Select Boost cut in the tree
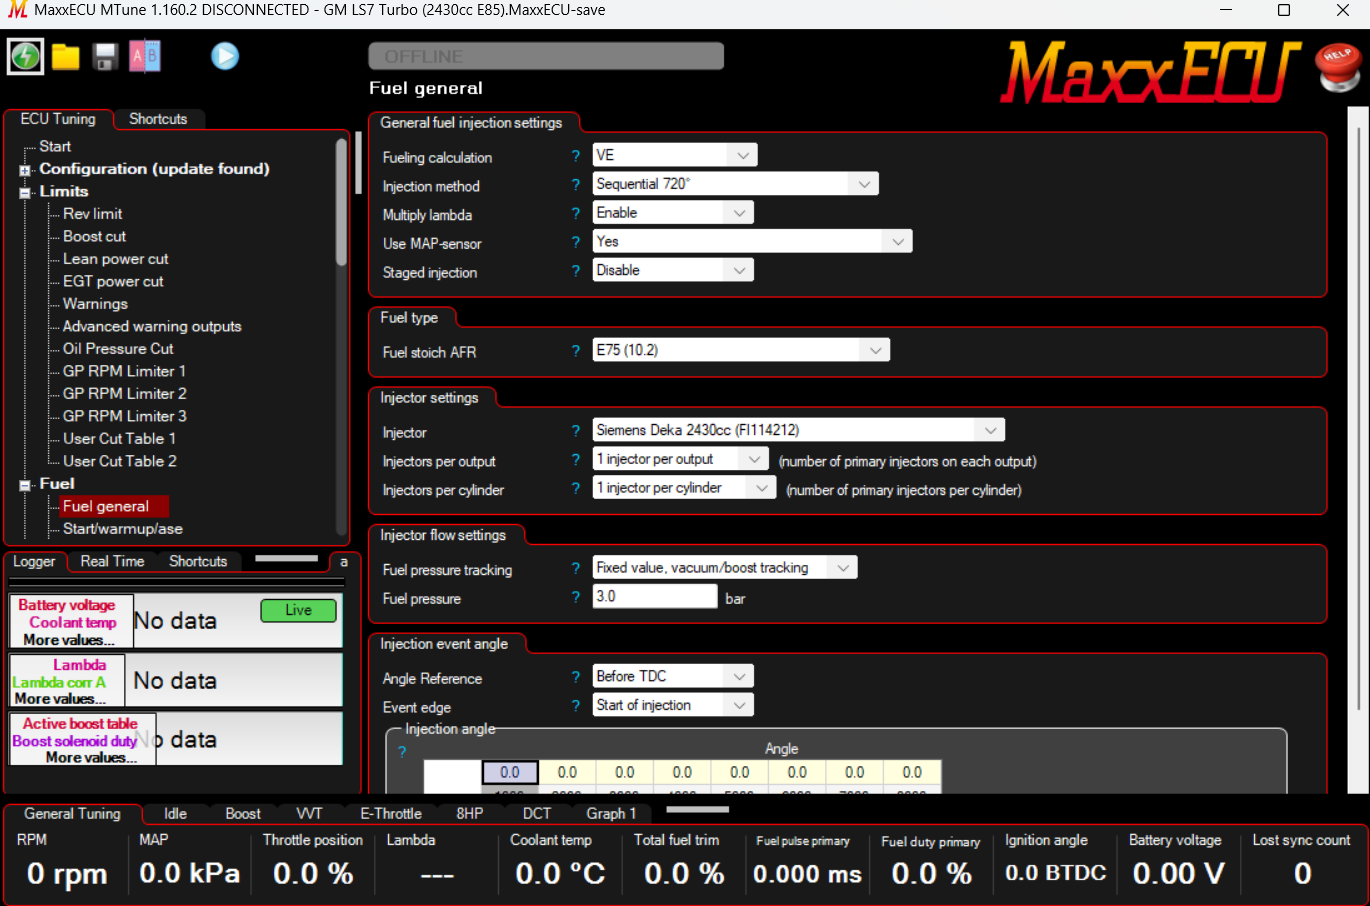The width and height of the screenshot is (1370, 906). pos(95,237)
